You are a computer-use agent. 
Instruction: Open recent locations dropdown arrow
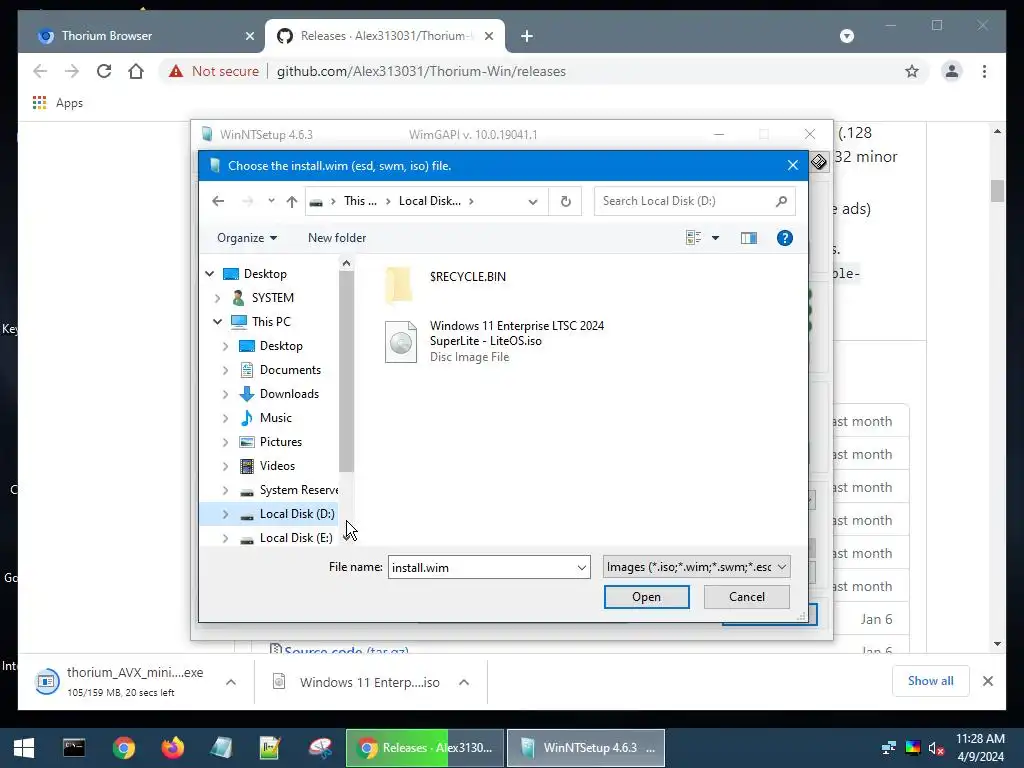click(271, 201)
